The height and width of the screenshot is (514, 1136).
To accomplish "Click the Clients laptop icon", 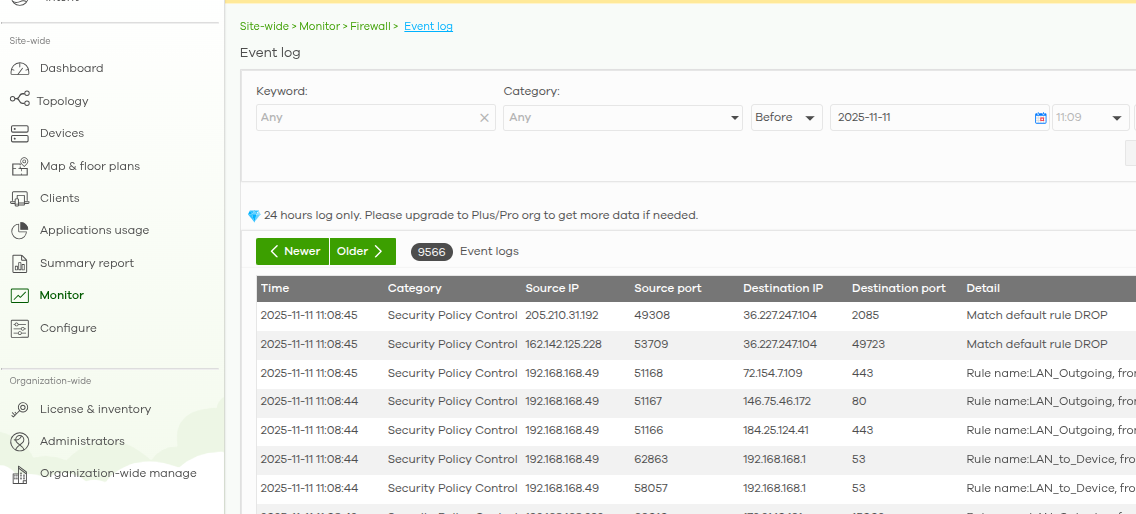I will pyautogui.click(x=20, y=198).
